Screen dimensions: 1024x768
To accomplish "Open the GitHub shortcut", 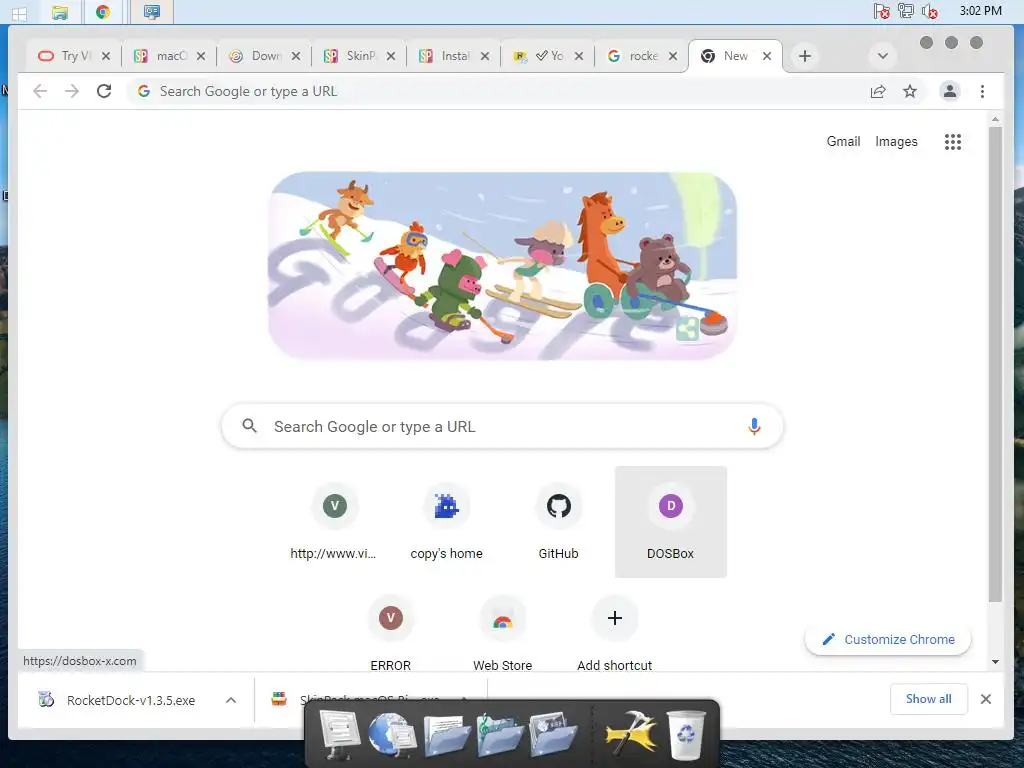I will (558, 522).
